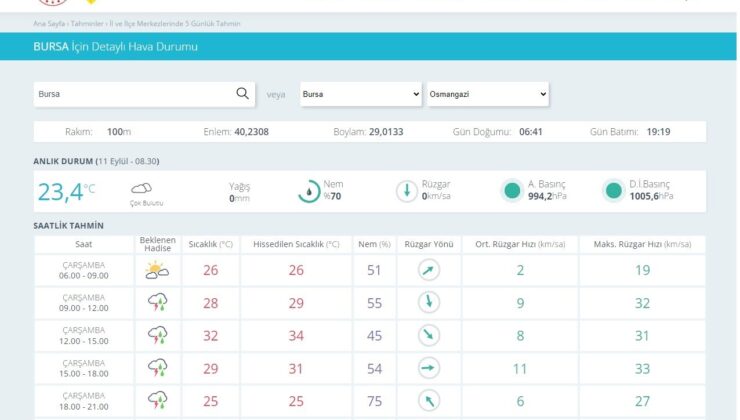Image resolution: width=740 pixels, height=420 pixels.
Task: Click wind direction arrow for 12.00 - 15.00
Action: click(429, 336)
